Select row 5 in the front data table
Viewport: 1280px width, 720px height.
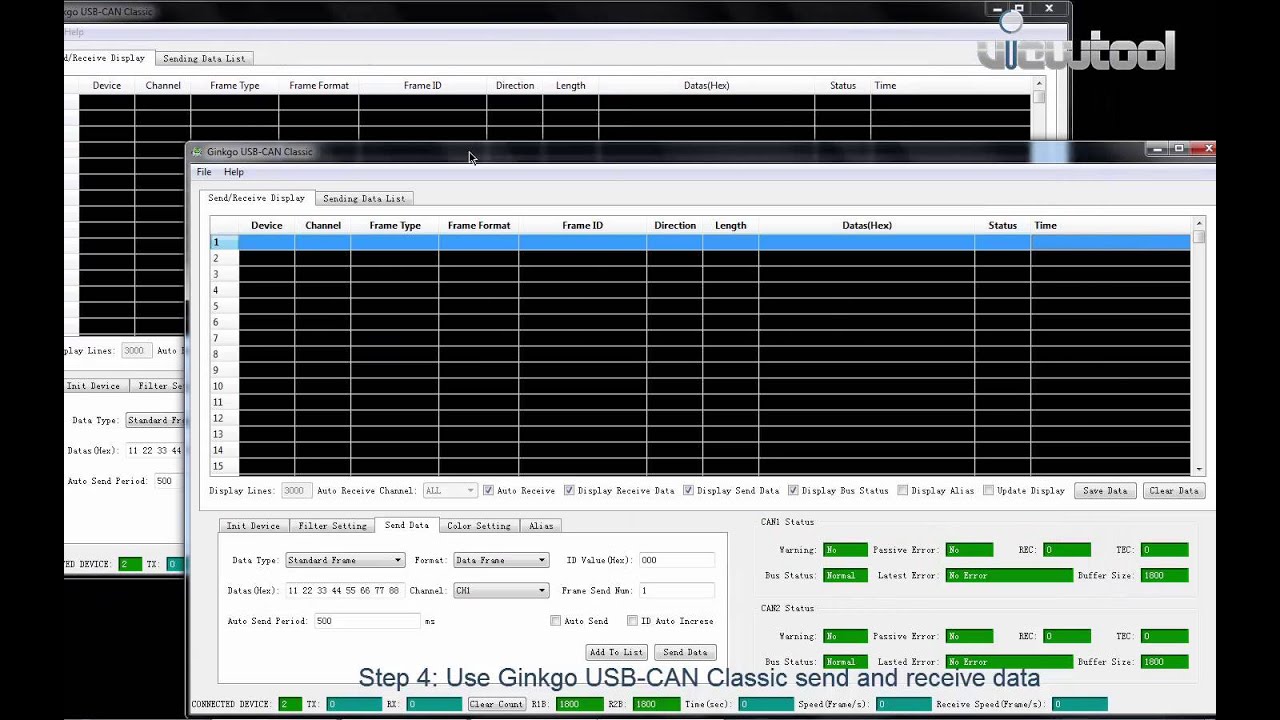700,306
